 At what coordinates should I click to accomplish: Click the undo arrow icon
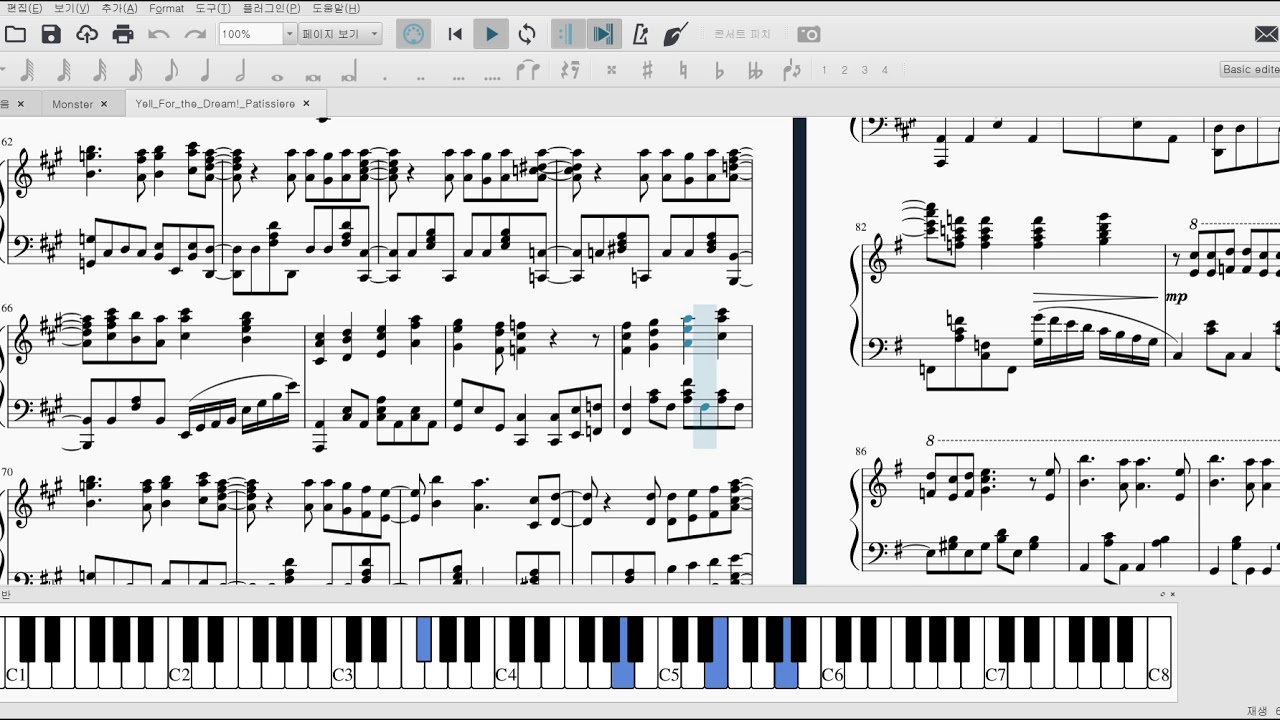[x=159, y=34]
